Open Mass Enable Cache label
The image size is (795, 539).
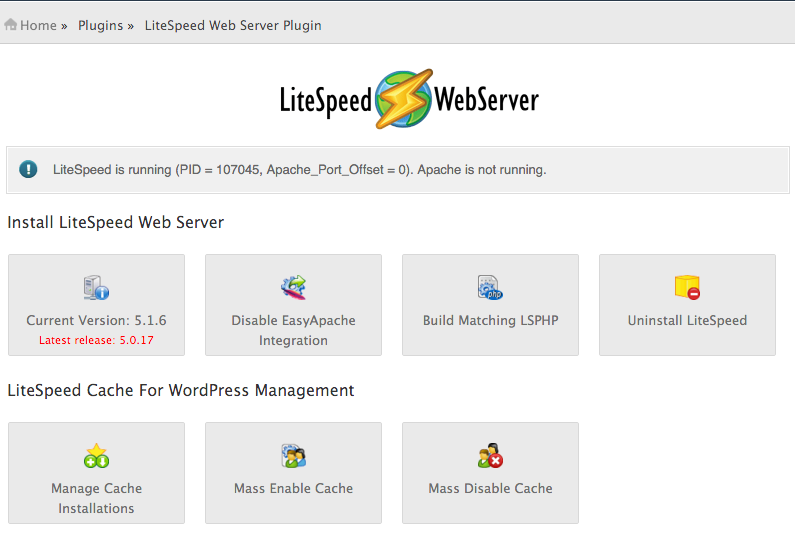point(294,488)
